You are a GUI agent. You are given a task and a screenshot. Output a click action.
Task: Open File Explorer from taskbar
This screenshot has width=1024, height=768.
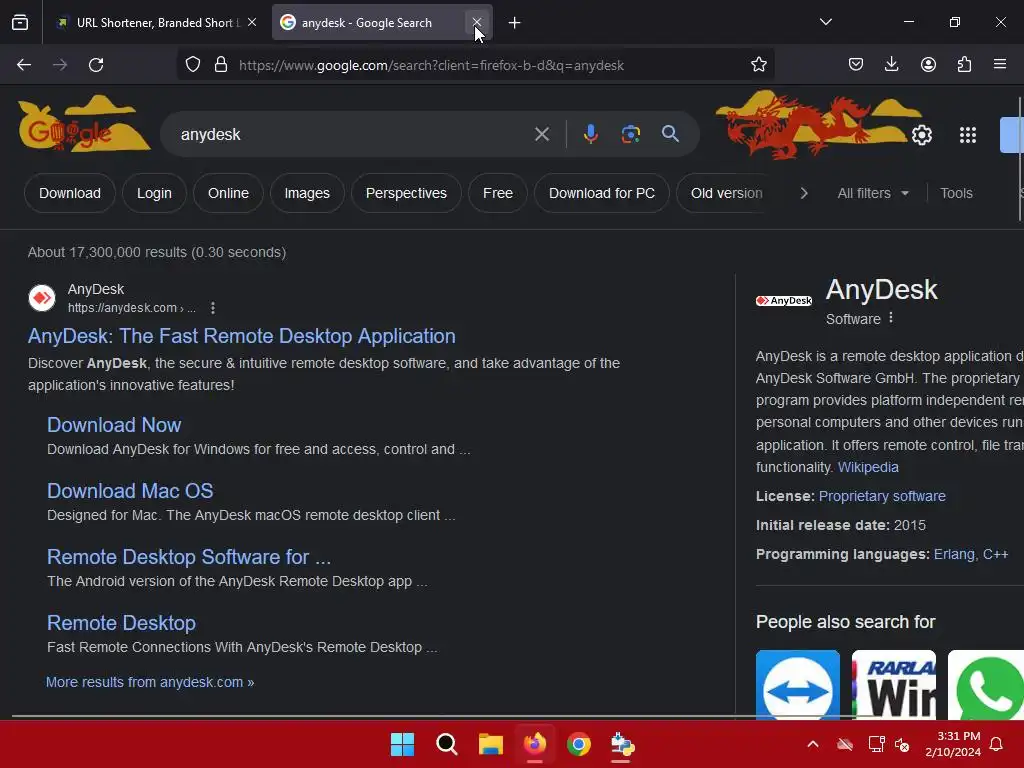[490, 744]
